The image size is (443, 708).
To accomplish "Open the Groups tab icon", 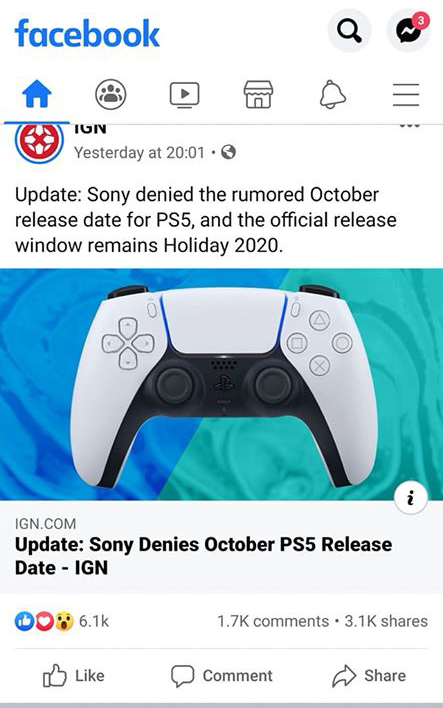I will point(111,95).
